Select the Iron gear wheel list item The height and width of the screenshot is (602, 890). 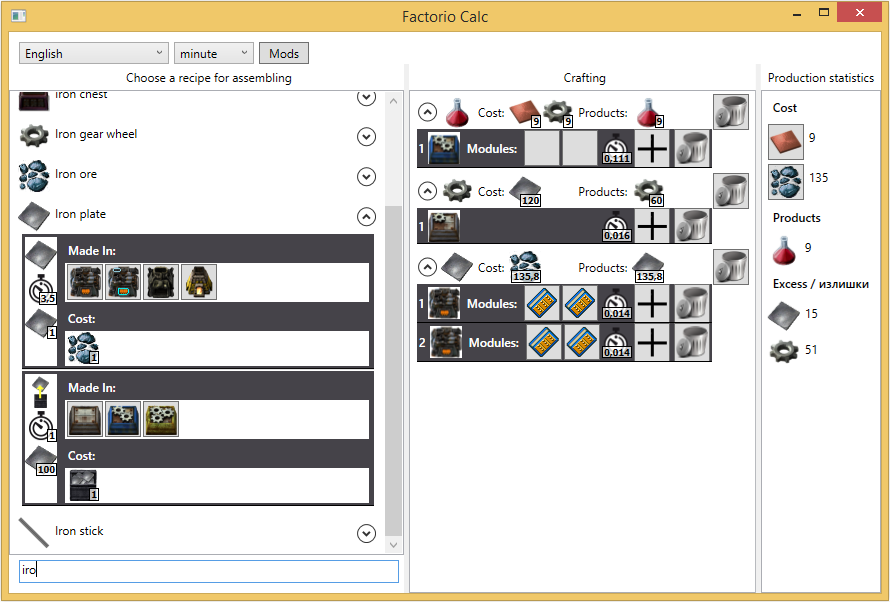197,135
